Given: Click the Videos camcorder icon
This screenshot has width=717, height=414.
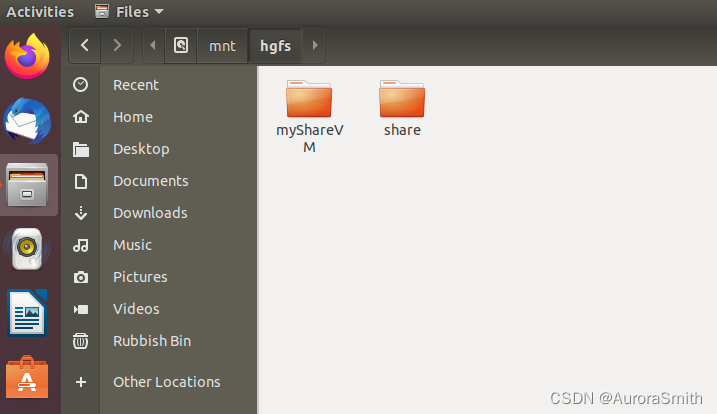Looking at the screenshot, I should [x=80, y=309].
